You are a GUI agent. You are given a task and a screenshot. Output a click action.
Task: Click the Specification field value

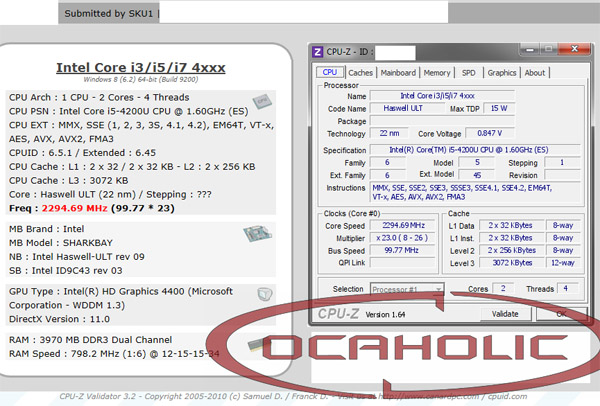tap(474, 150)
